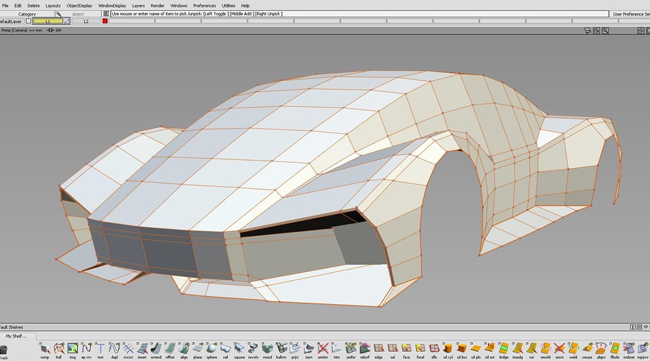Select the L2 layer button

86,21
